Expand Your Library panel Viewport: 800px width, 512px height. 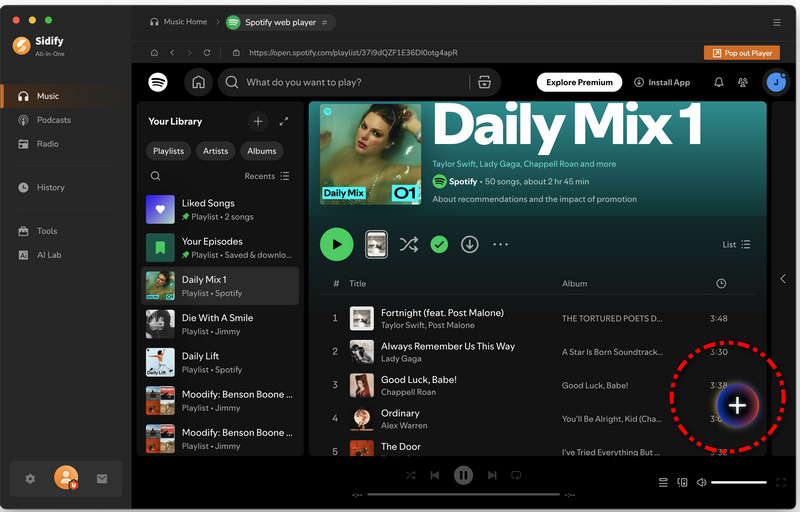click(x=284, y=121)
